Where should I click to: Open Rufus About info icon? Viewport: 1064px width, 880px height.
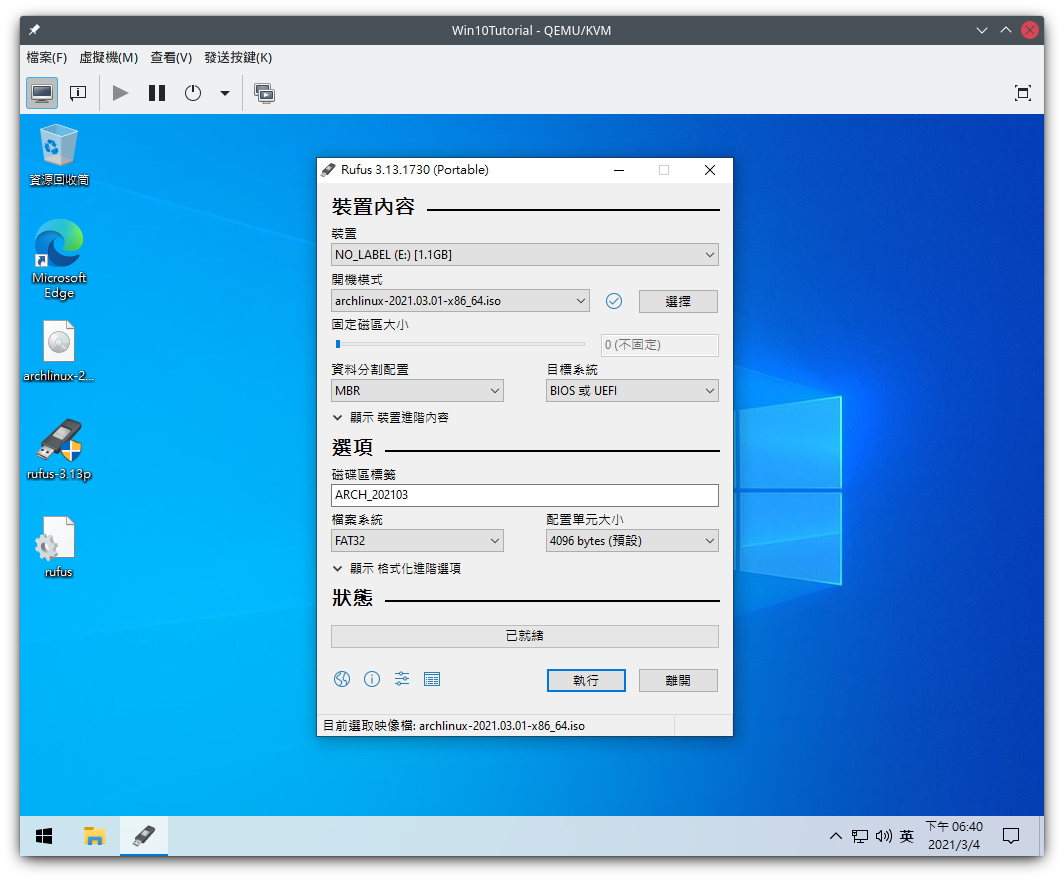[x=372, y=679]
